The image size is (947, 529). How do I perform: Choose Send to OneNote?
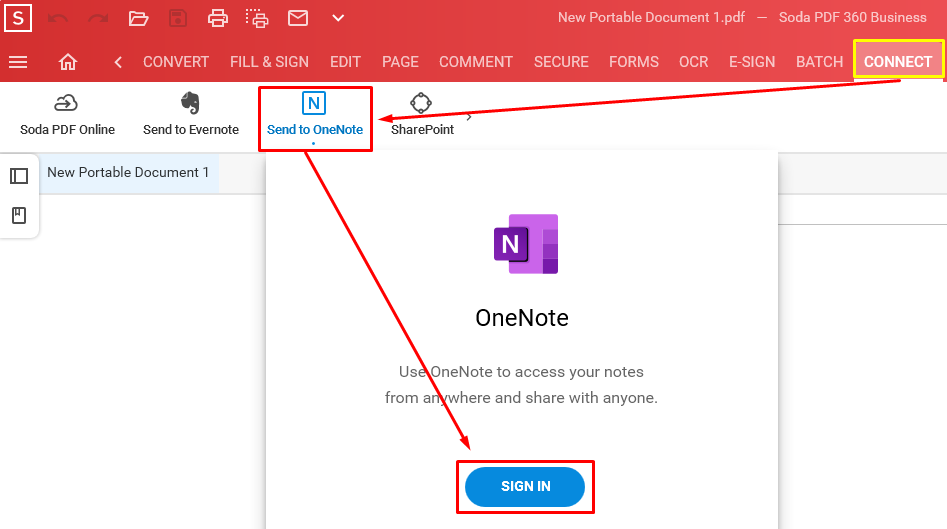point(315,116)
